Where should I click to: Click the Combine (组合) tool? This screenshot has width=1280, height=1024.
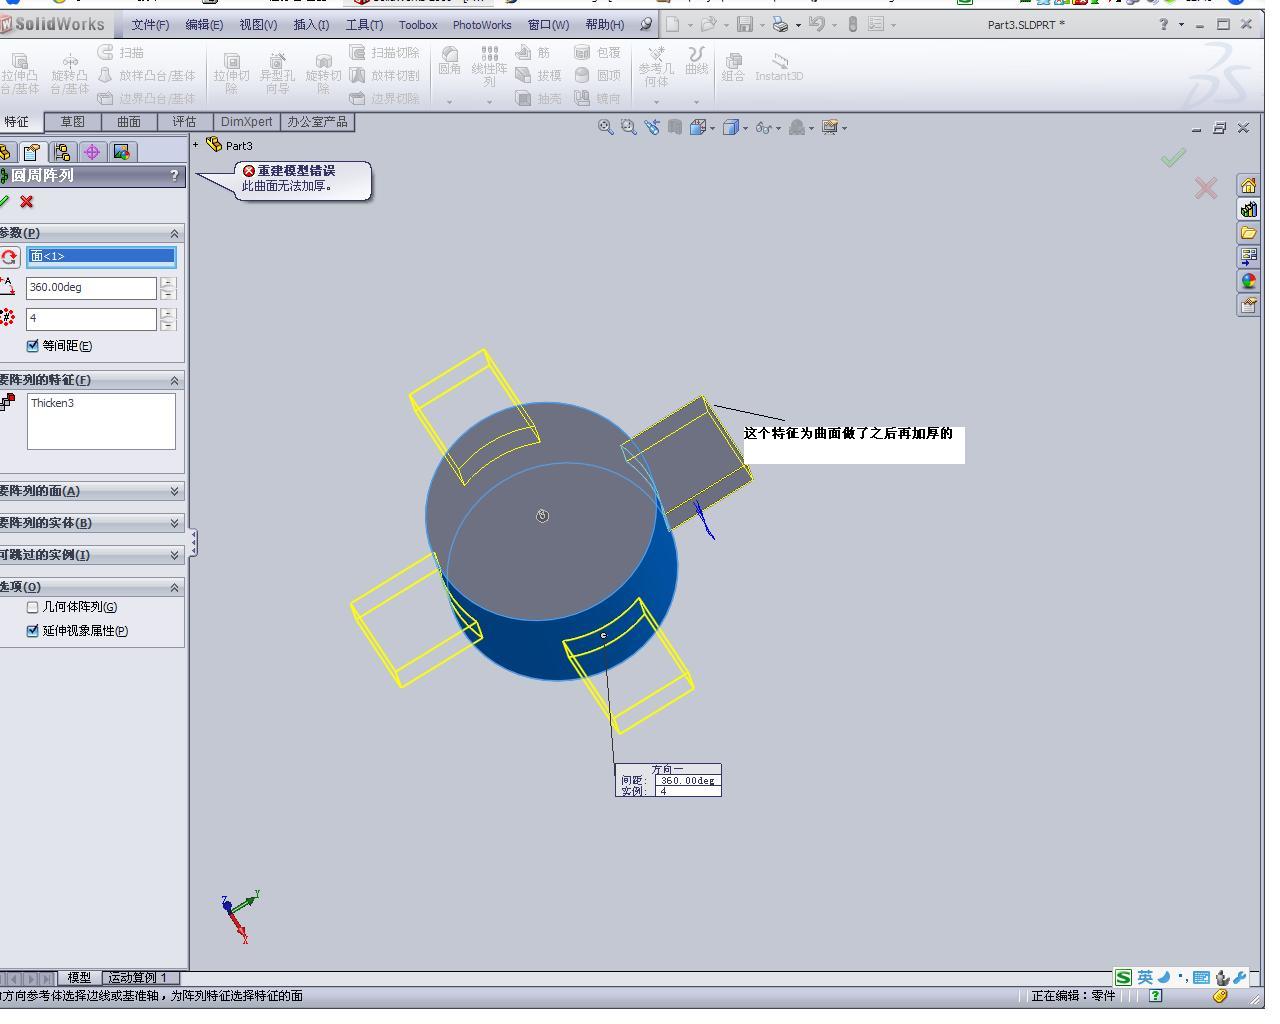pyautogui.click(x=733, y=67)
